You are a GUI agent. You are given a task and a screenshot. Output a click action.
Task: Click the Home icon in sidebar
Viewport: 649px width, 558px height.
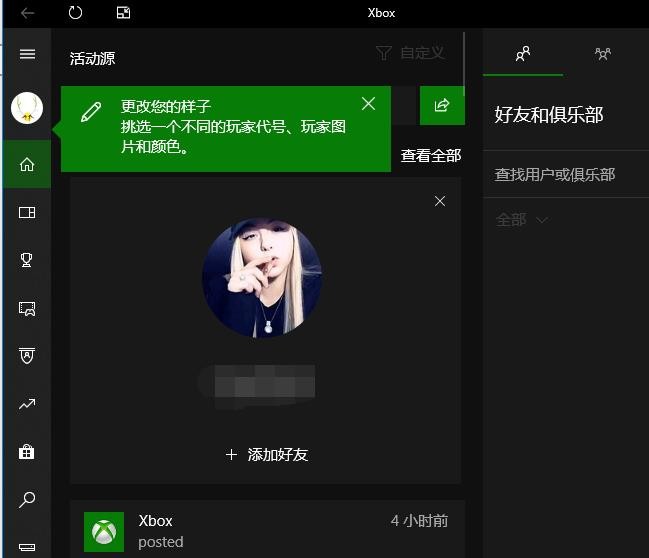(x=27, y=164)
